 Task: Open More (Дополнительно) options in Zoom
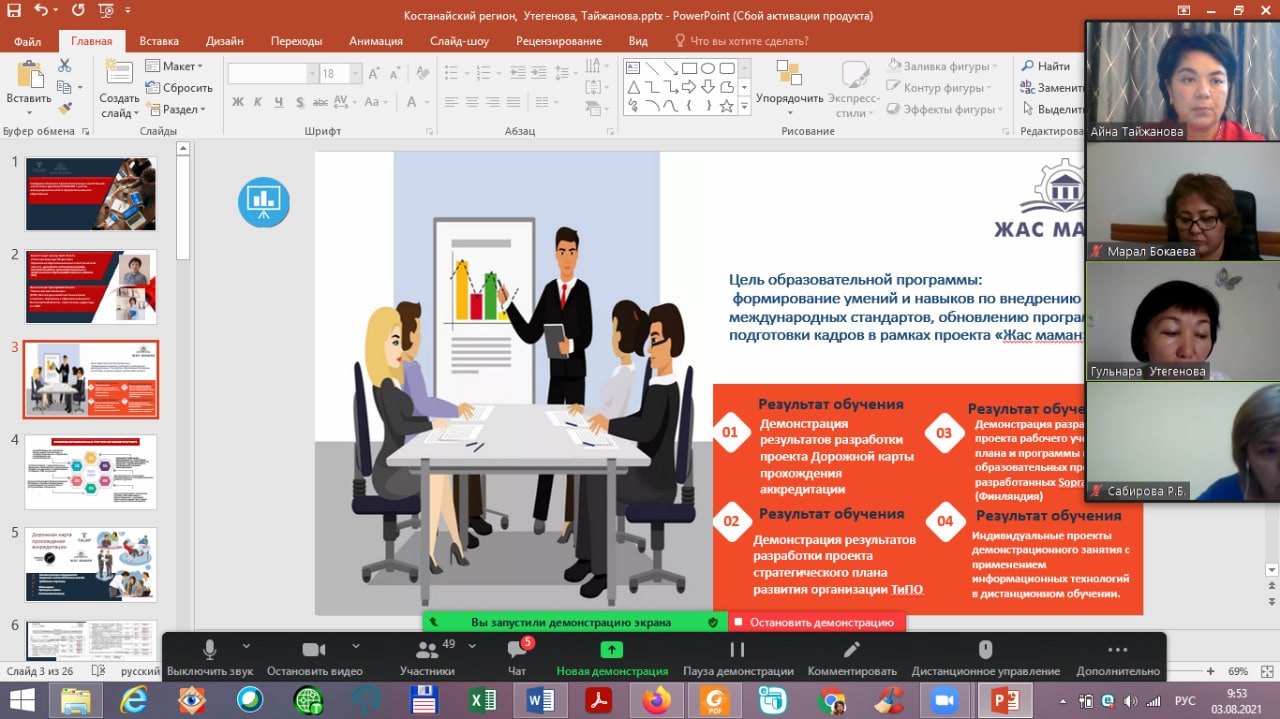[x=1118, y=658]
